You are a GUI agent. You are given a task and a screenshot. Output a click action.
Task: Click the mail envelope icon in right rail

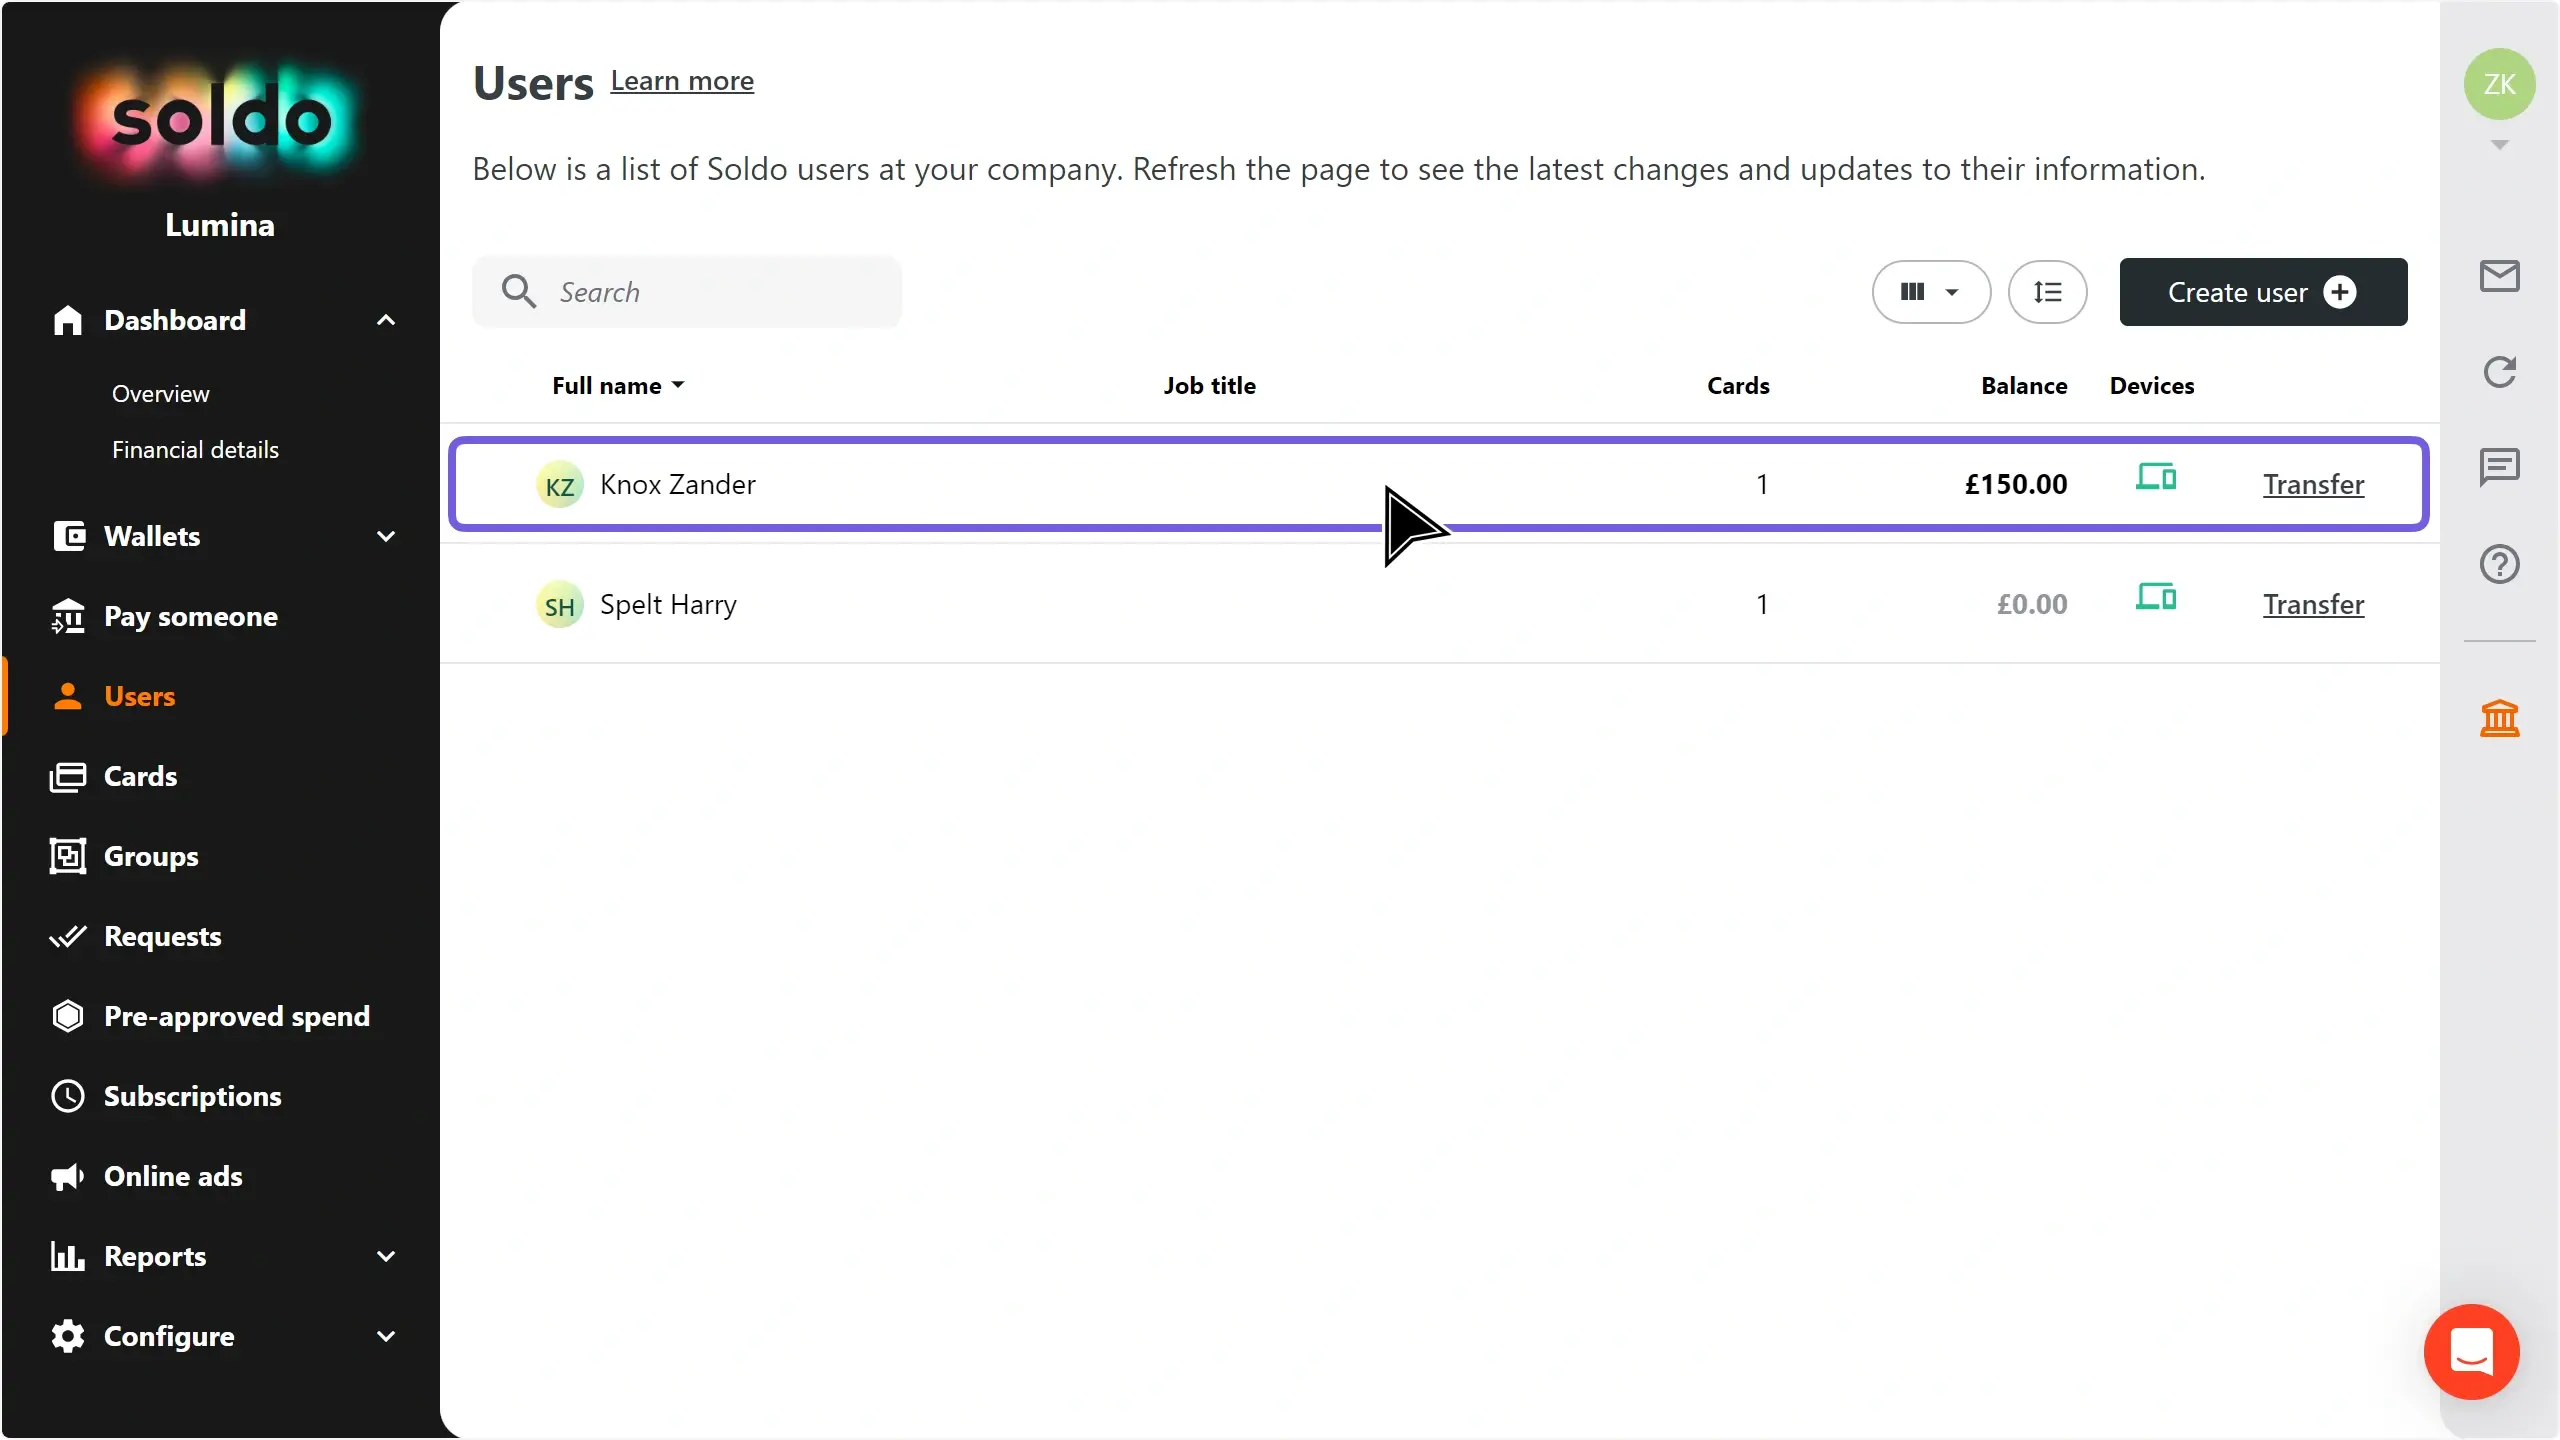point(2499,276)
